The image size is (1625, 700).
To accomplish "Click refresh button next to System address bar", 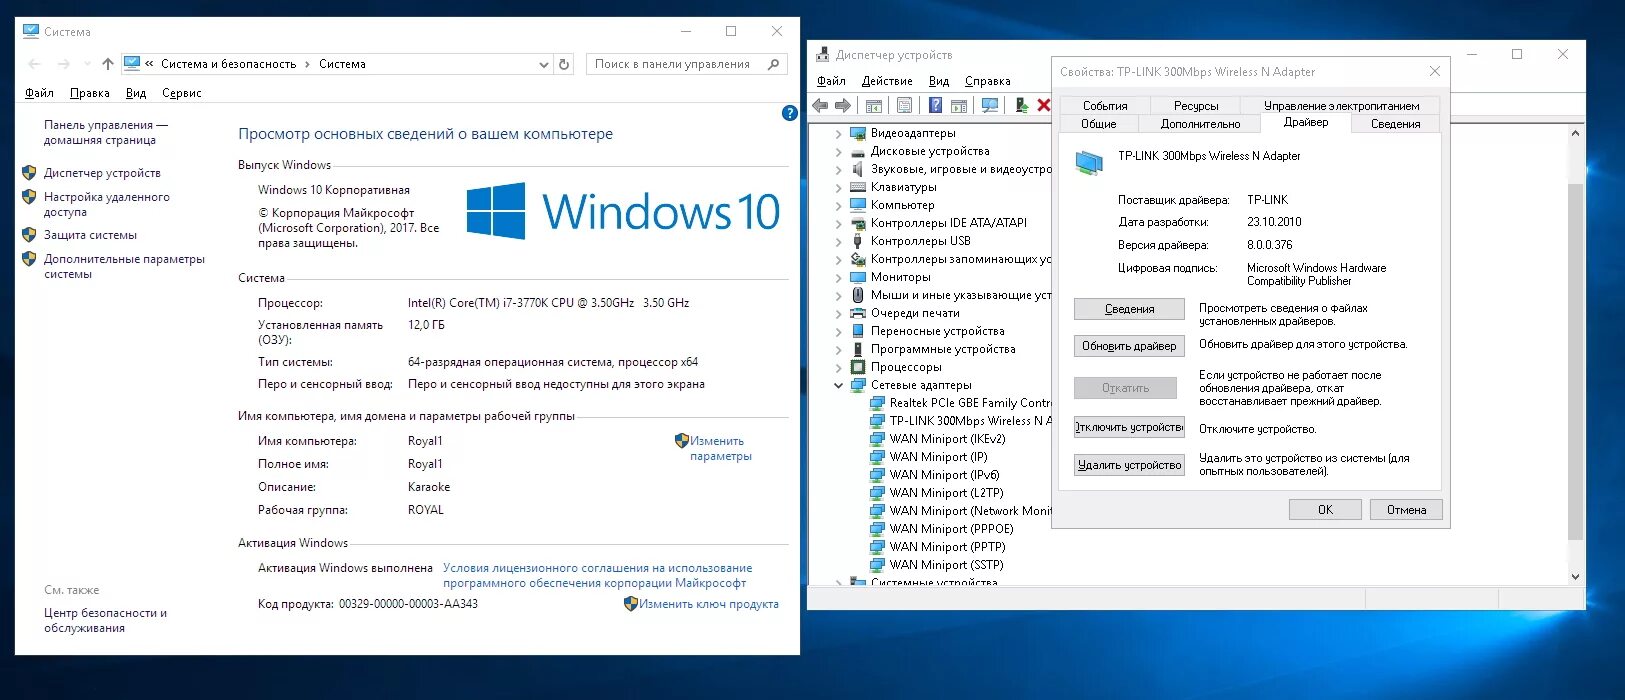I will (x=564, y=64).
